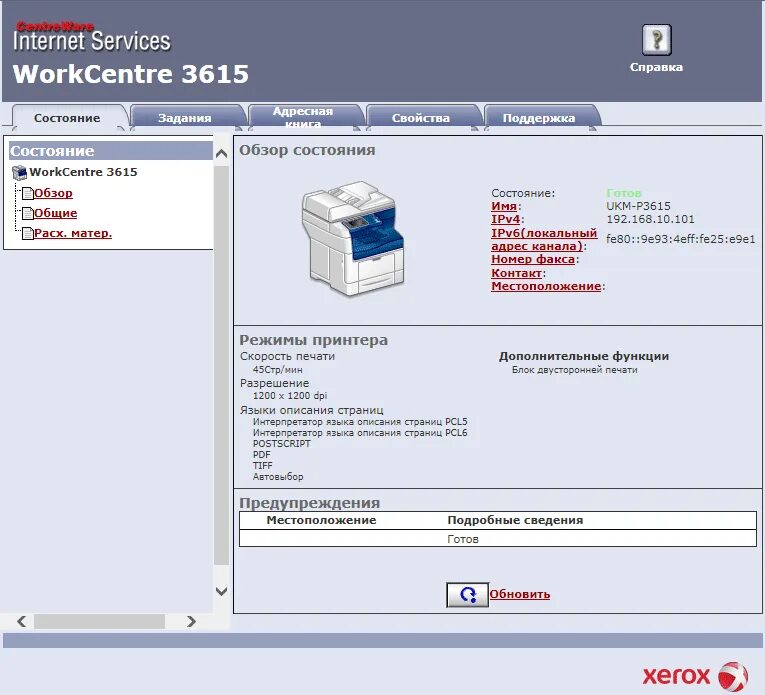Click the Обновить refresh link

click(520, 595)
